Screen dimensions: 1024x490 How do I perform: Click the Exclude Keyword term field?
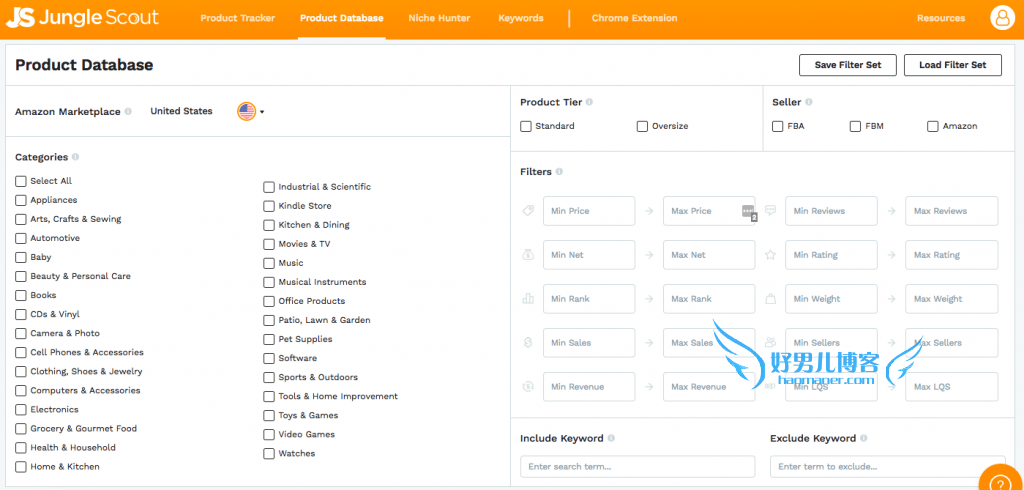888,466
